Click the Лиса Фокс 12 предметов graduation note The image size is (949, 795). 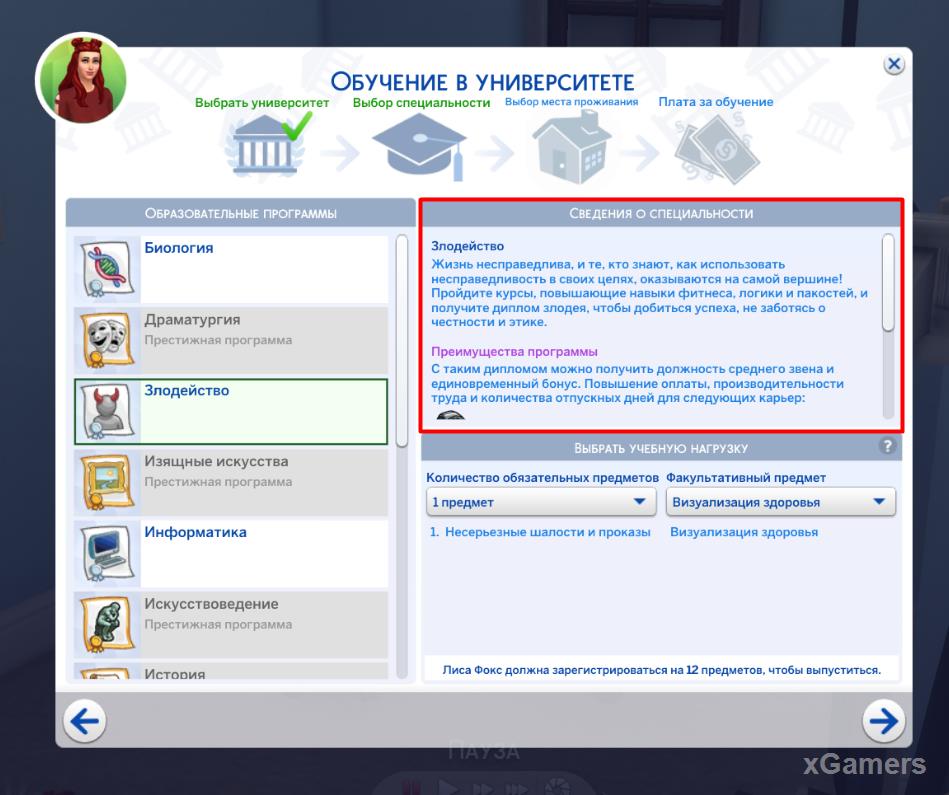[x=662, y=670]
